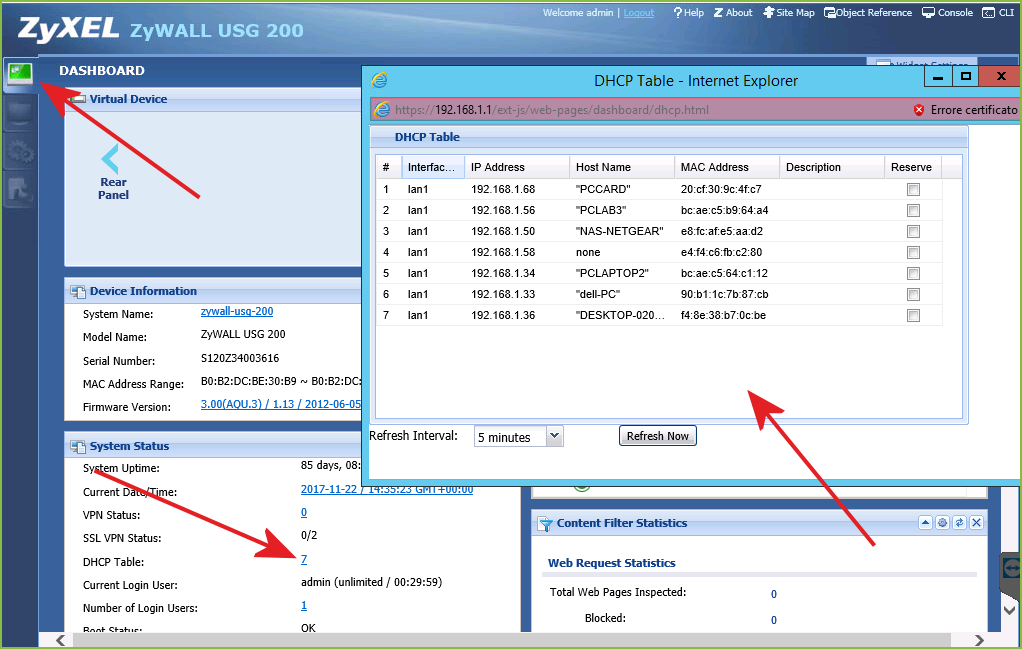Open the Maintenance icon in left sidebar
1022x649 pixels.
click(x=20, y=189)
